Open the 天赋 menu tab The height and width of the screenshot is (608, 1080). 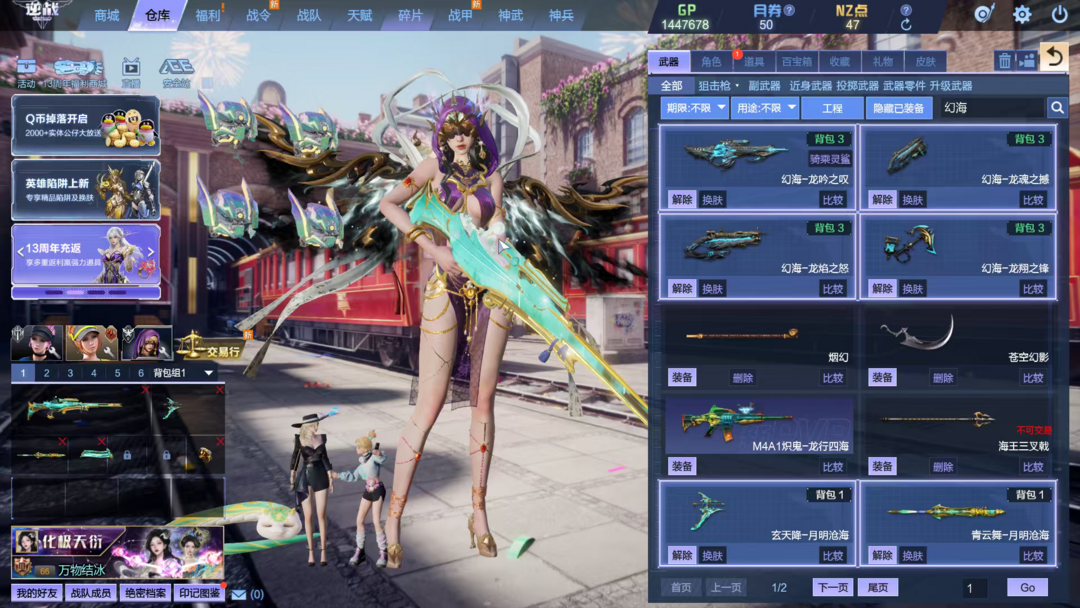[360, 15]
